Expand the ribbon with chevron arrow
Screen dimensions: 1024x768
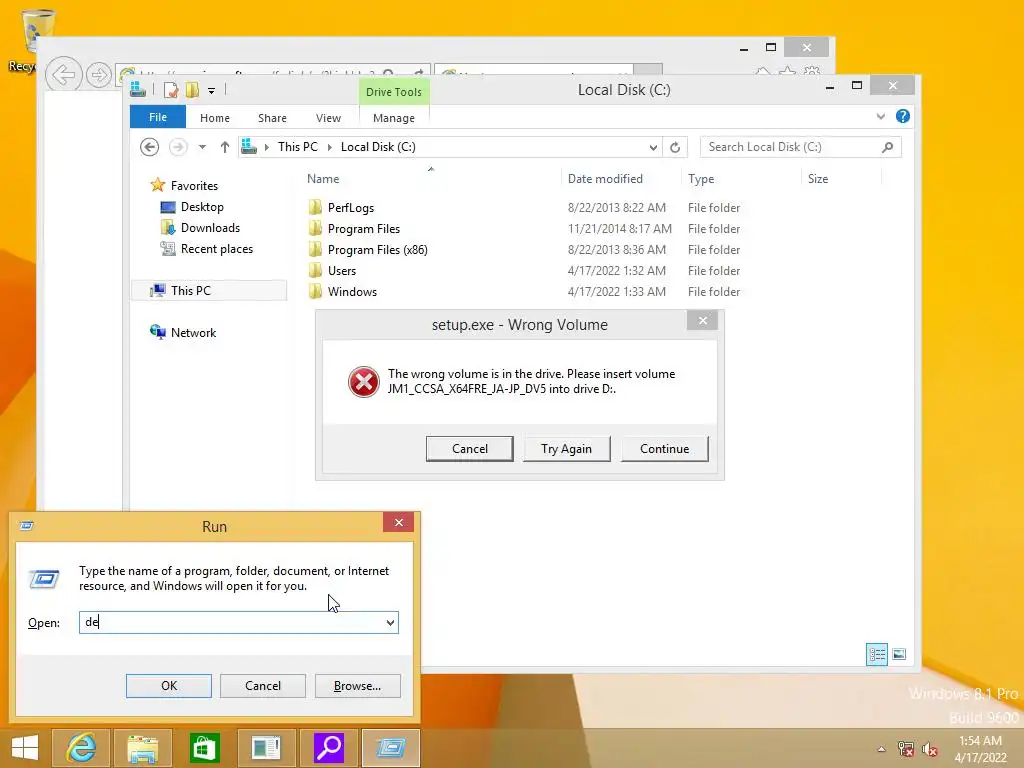[x=881, y=117]
